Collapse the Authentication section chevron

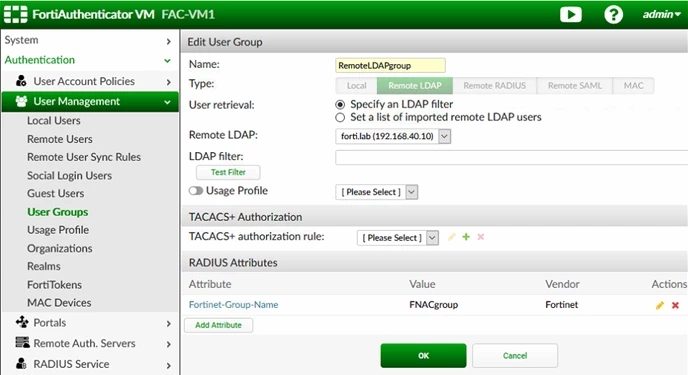click(168, 61)
